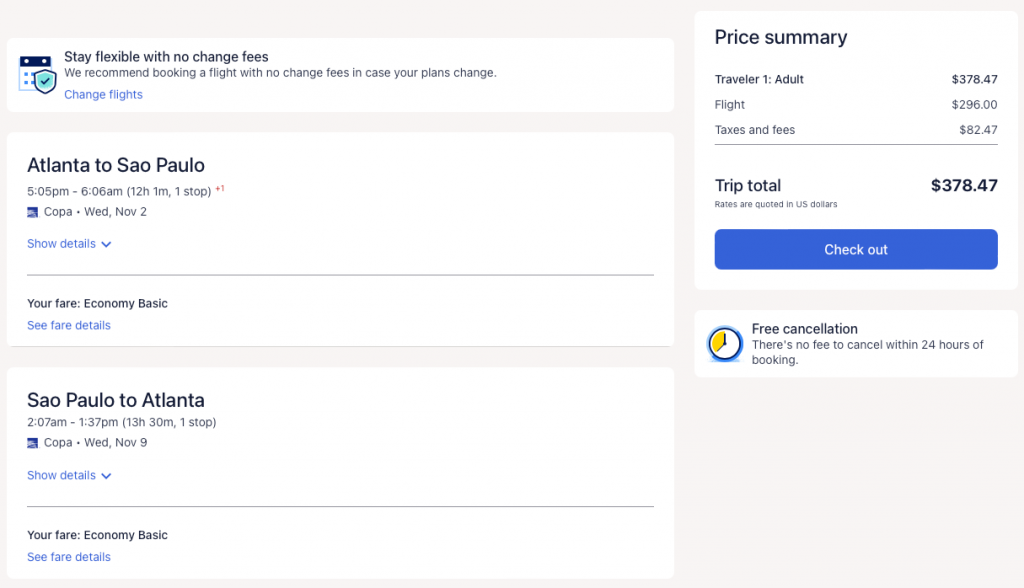Click the Traveler 1: Adult price row
The height and width of the screenshot is (588, 1024).
click(856, 80)
